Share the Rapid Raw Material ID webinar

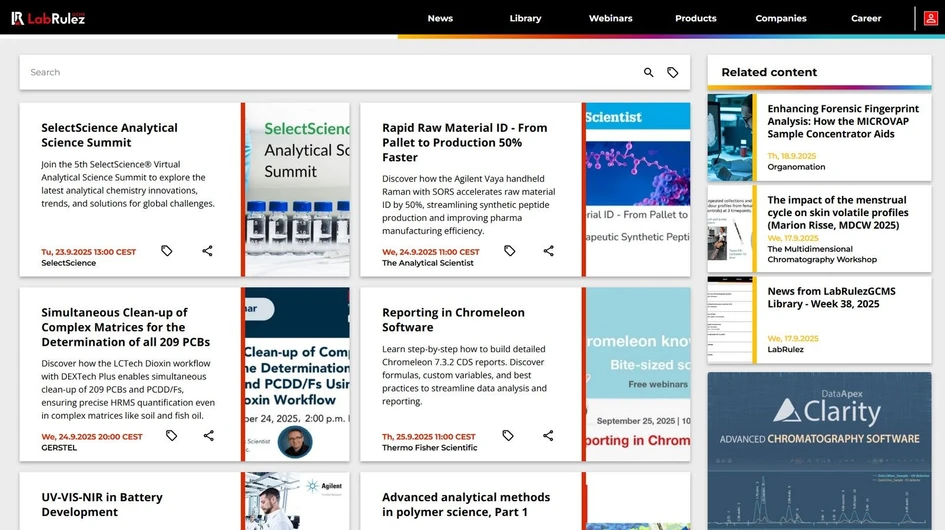pos(549,251)
